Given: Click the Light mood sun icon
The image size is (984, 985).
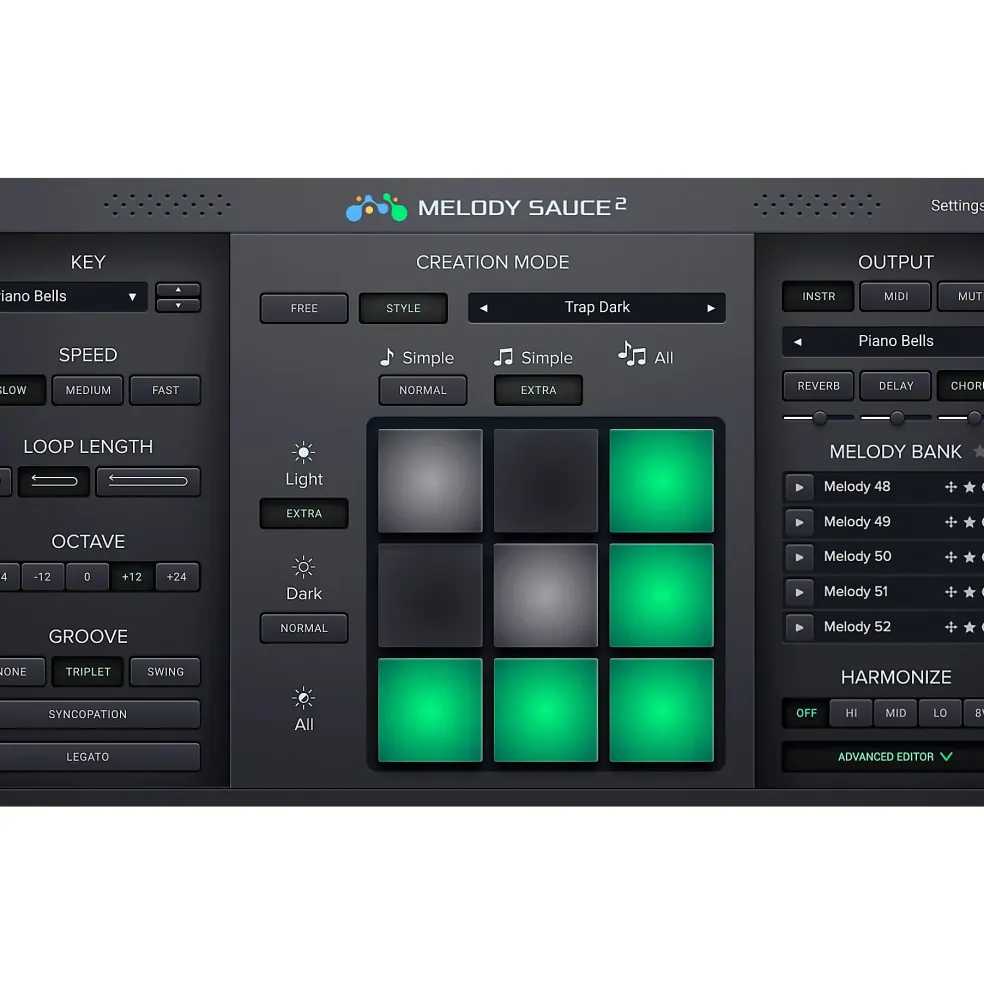Looking at the screenshot, I should (303, 452).
